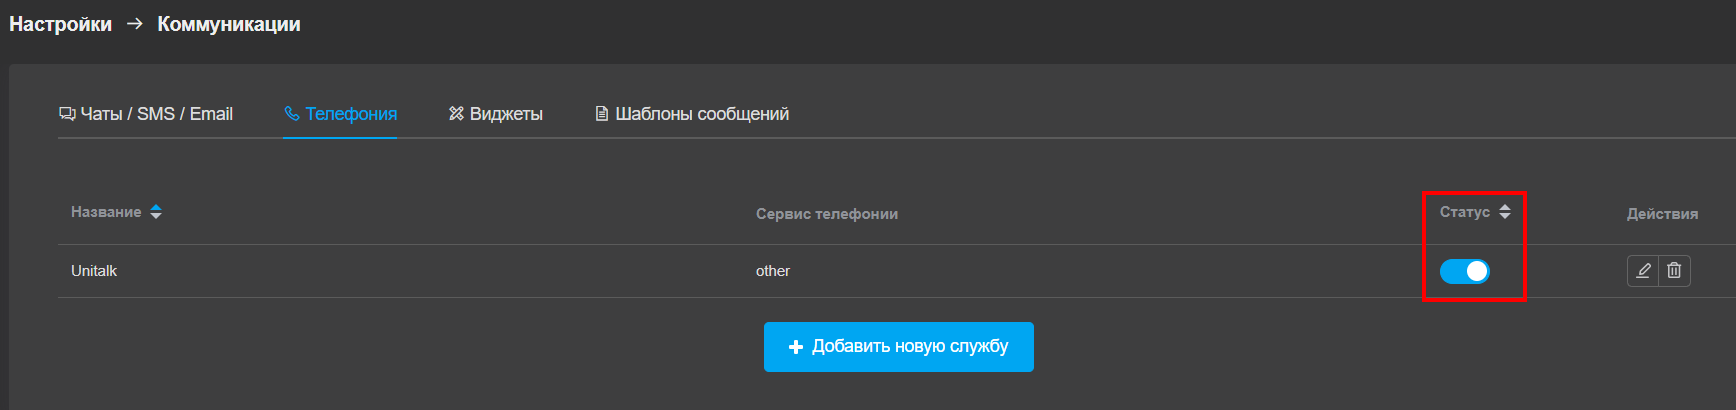Delete the Unitalk service using trash icon
This screenshot has width=1736, height=410.
pyautogui.click(x=1674, y=271)
